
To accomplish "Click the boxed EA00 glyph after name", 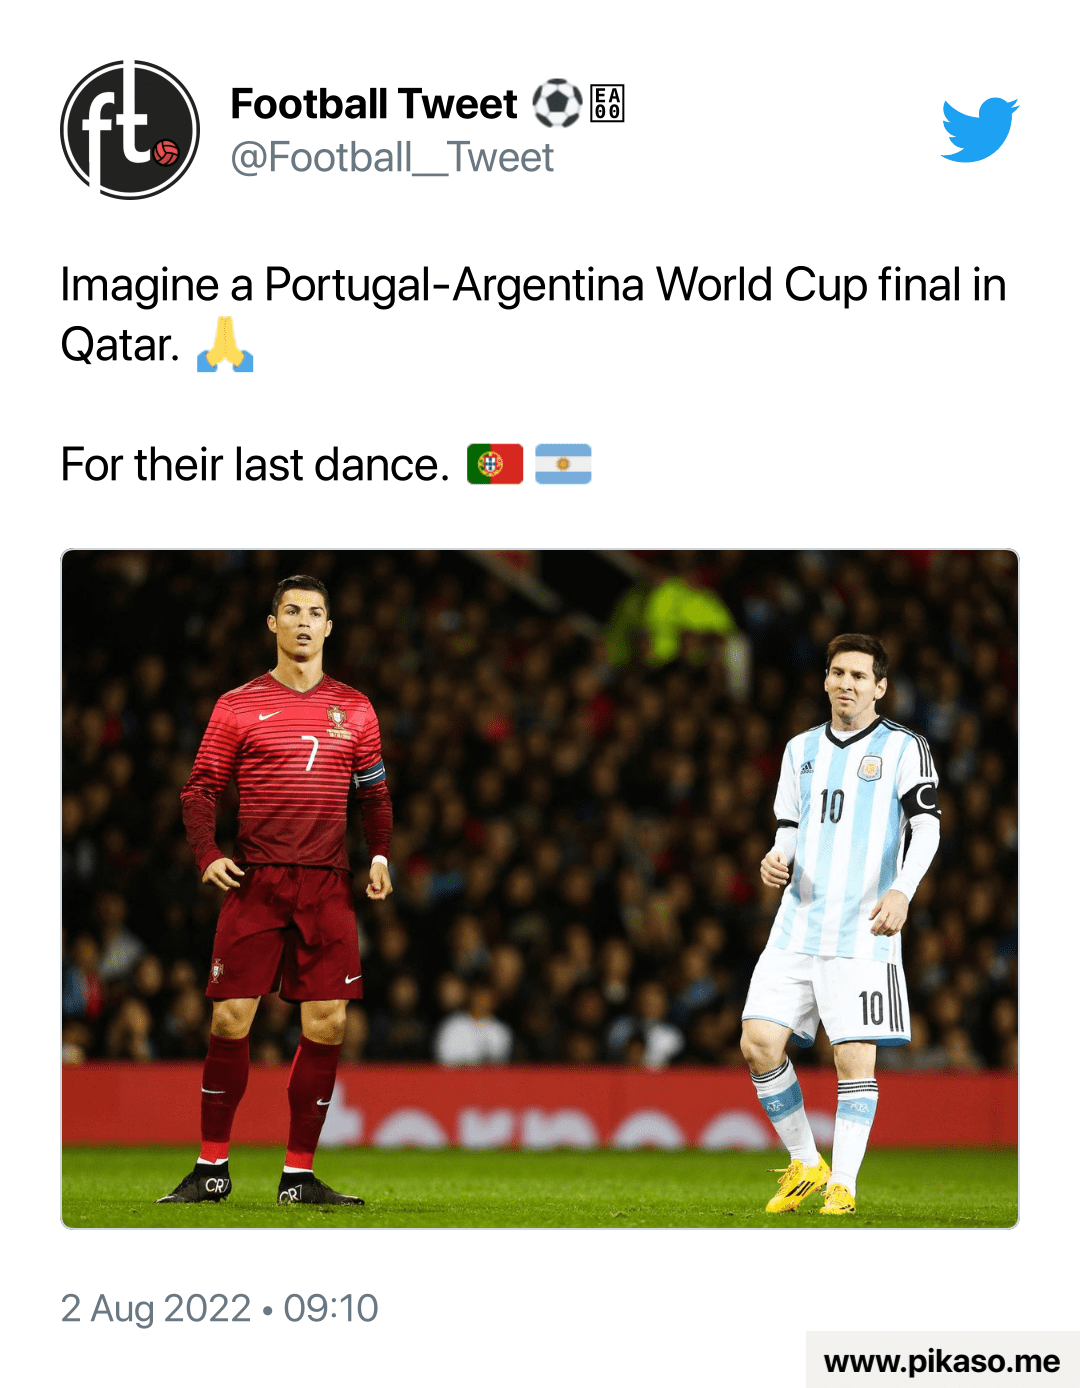I will click(x=607, y=104).
